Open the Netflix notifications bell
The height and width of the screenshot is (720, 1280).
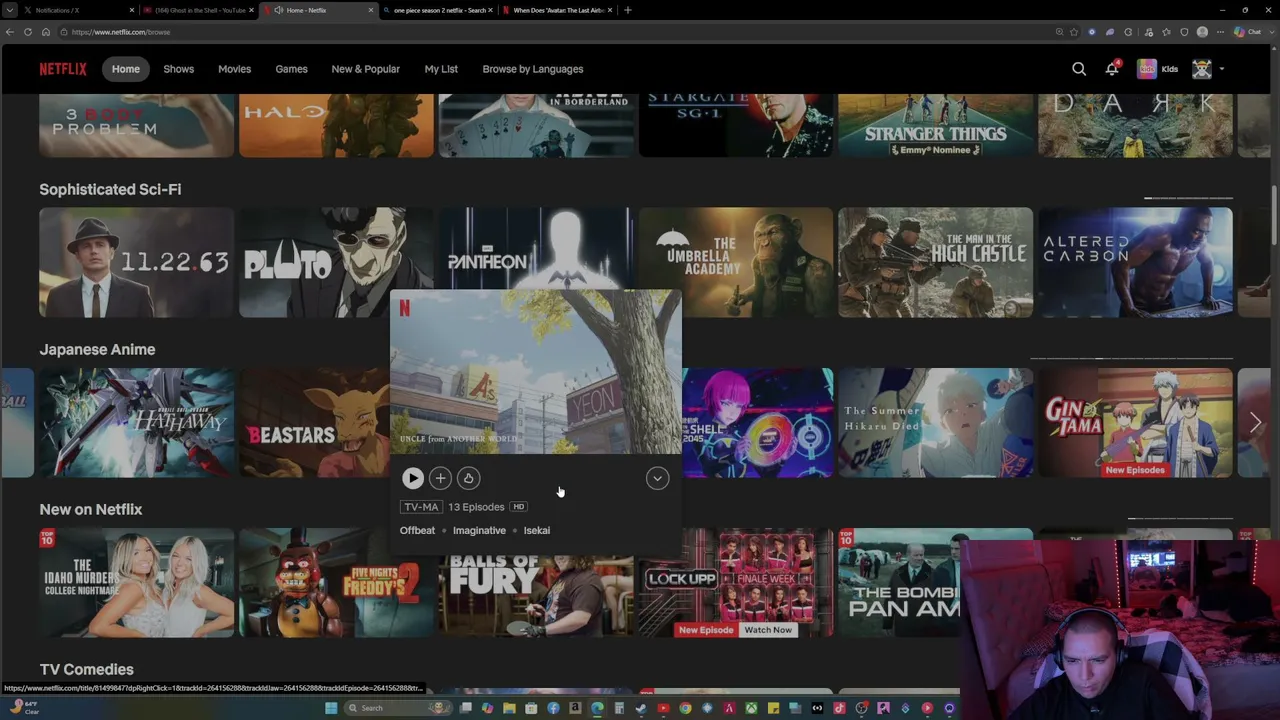(1112, 69)
